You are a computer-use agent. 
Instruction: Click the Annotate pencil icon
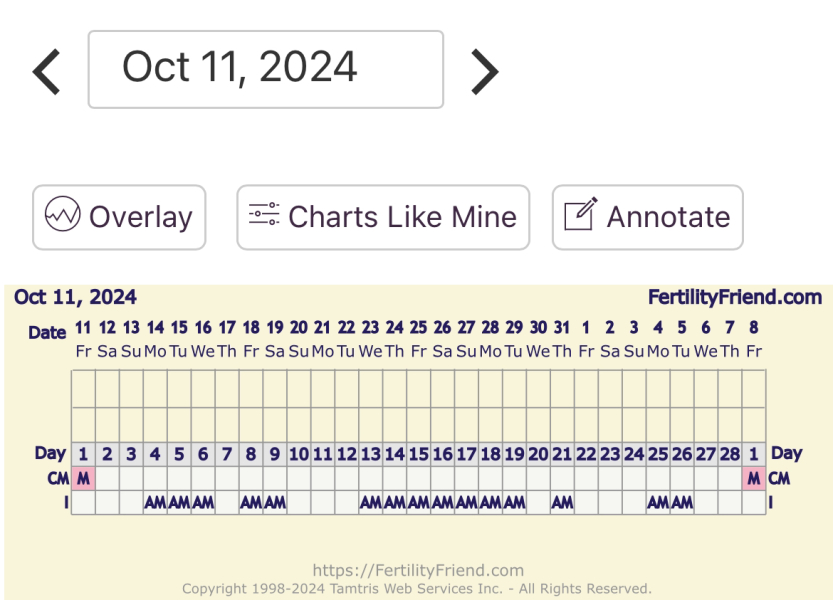580,216
